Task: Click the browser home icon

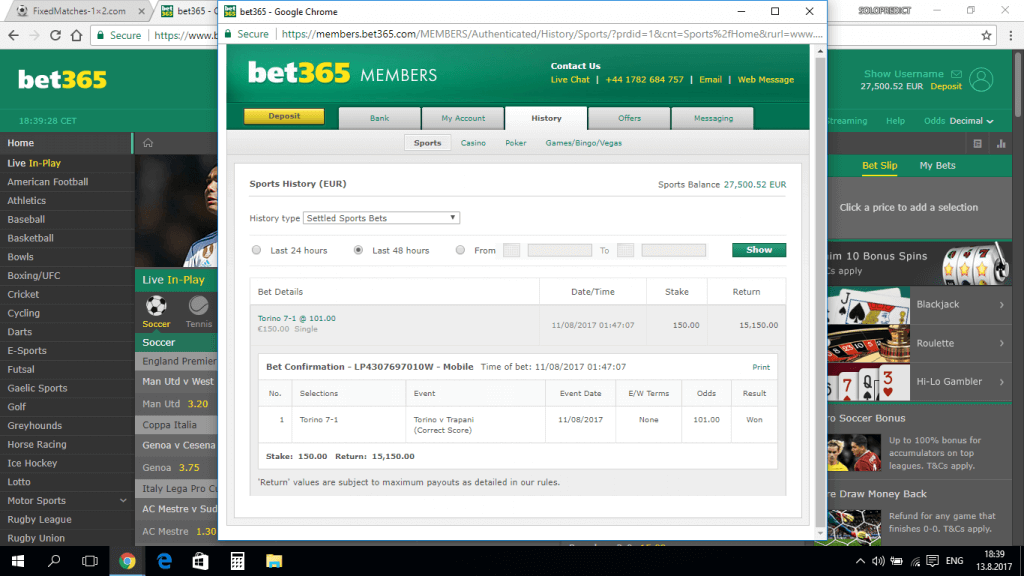Action: [x=76, y=35]
